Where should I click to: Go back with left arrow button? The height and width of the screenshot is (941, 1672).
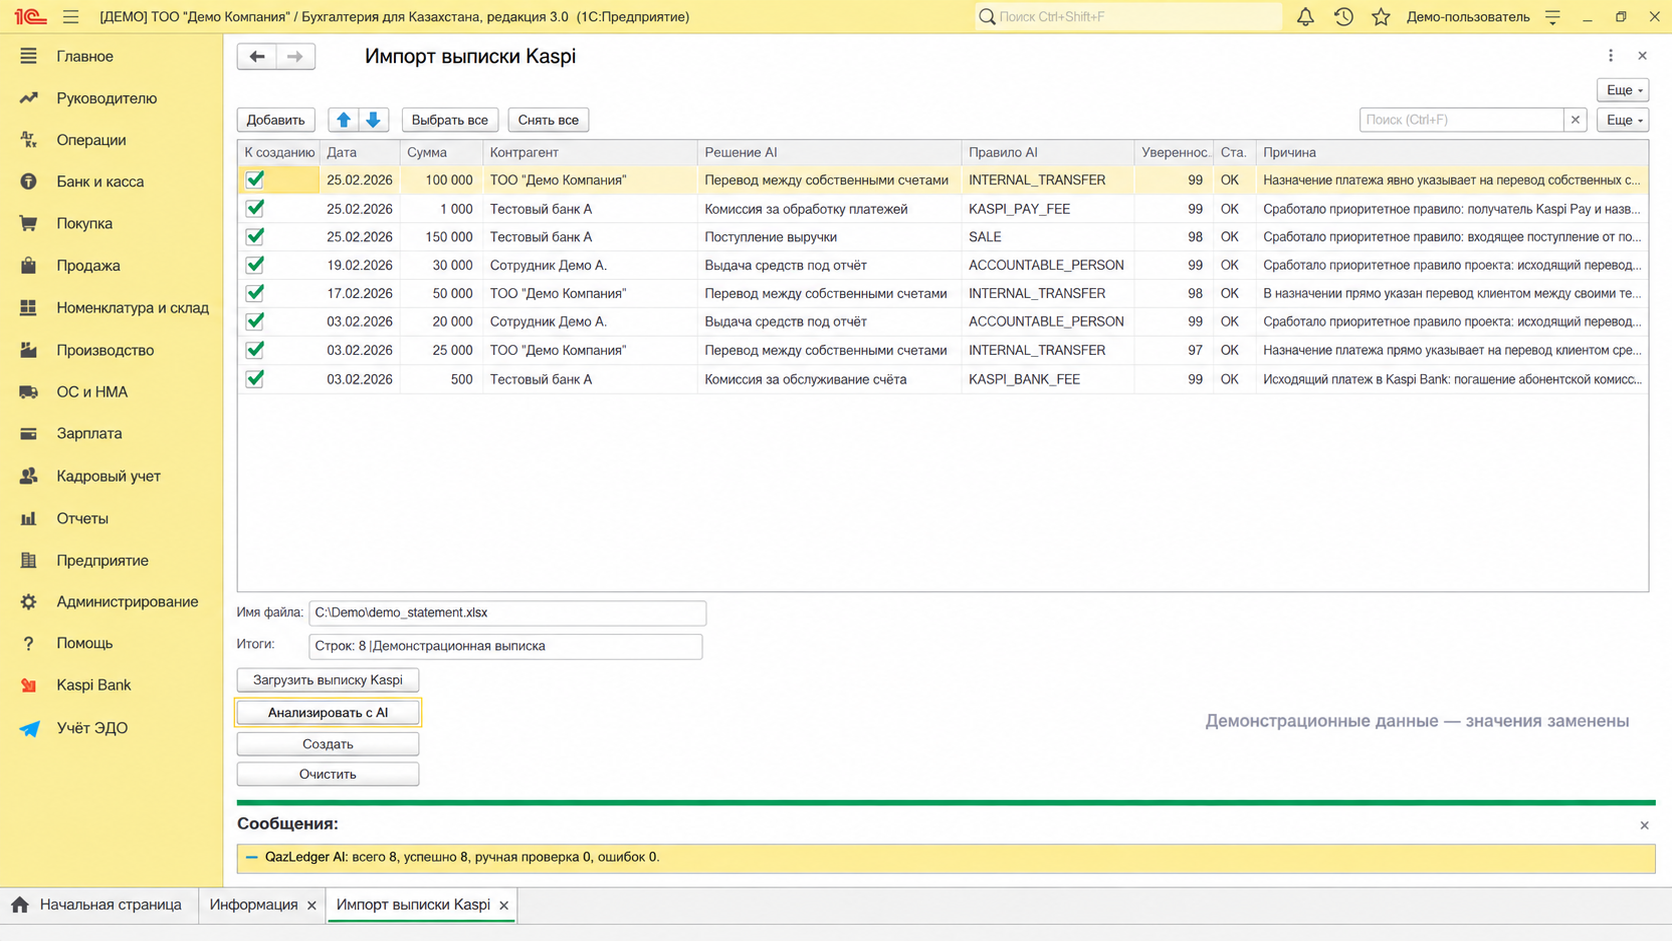[257, 57]
